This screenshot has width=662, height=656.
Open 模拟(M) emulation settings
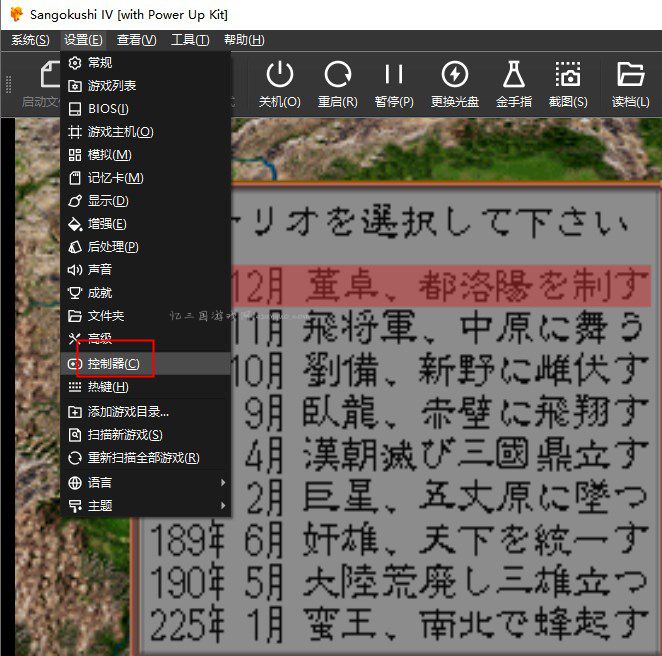(146, 155)
